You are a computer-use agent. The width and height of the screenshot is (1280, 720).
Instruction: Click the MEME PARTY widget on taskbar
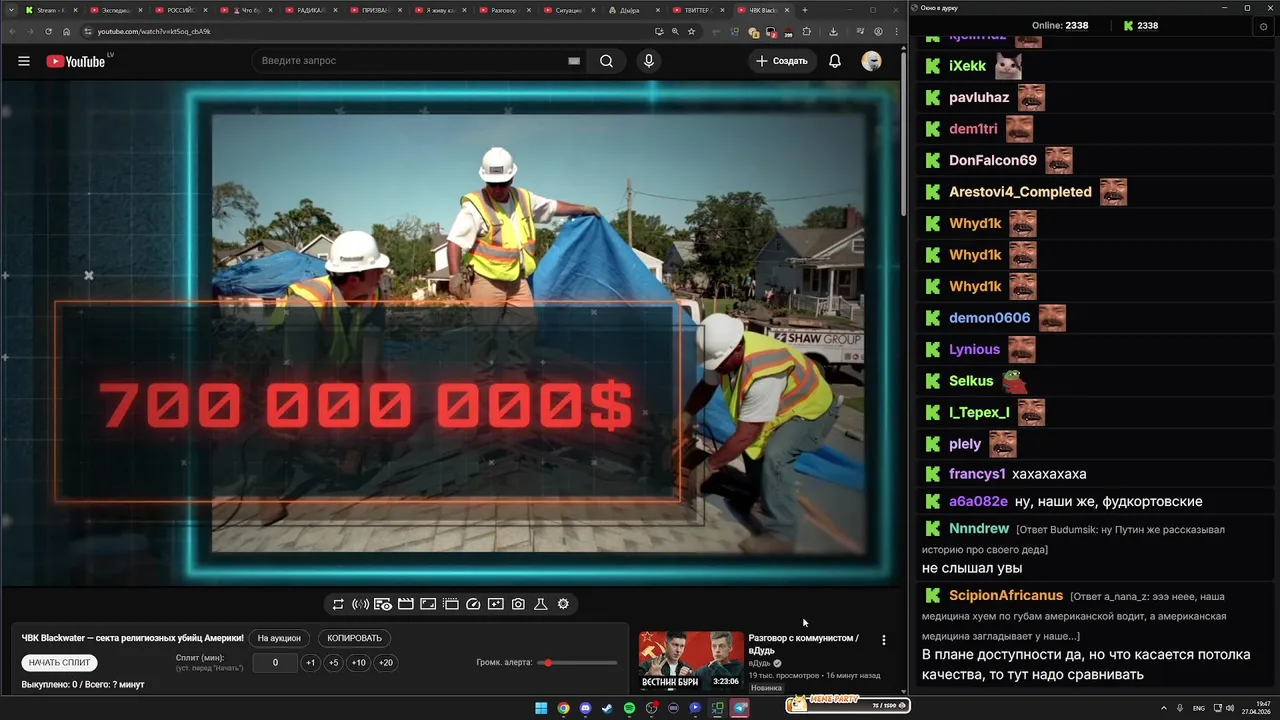tap(847, 704)
